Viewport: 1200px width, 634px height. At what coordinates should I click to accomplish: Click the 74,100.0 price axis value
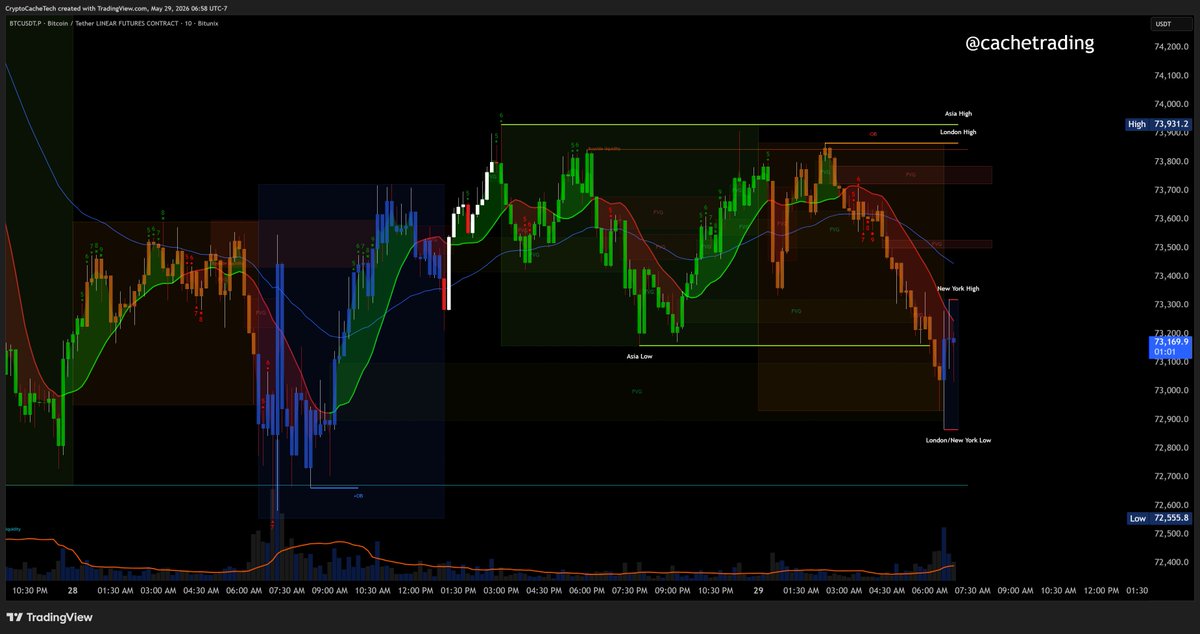pyautogui.click(x=1172, y=76)
